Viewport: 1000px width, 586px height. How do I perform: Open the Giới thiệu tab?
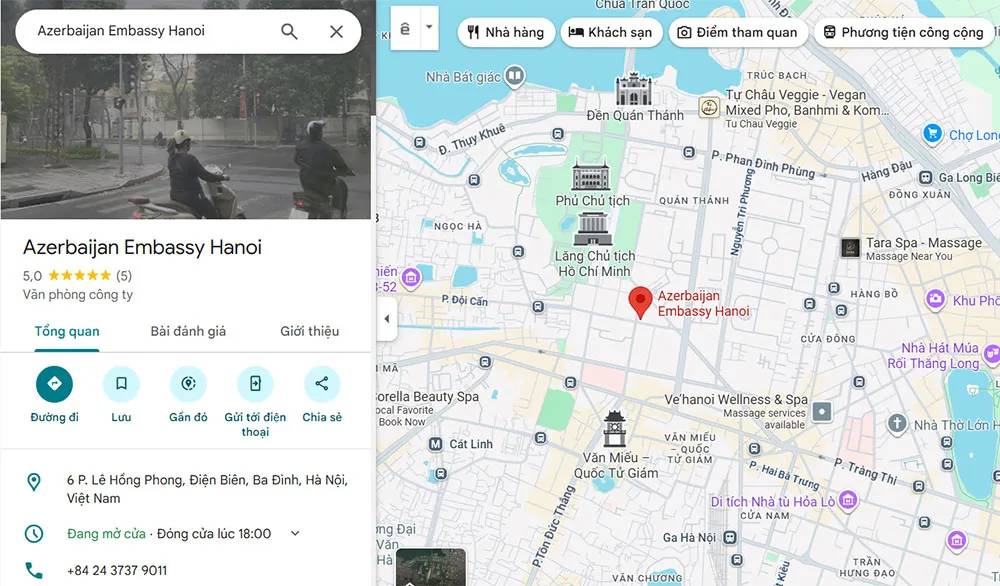[309, 332]
